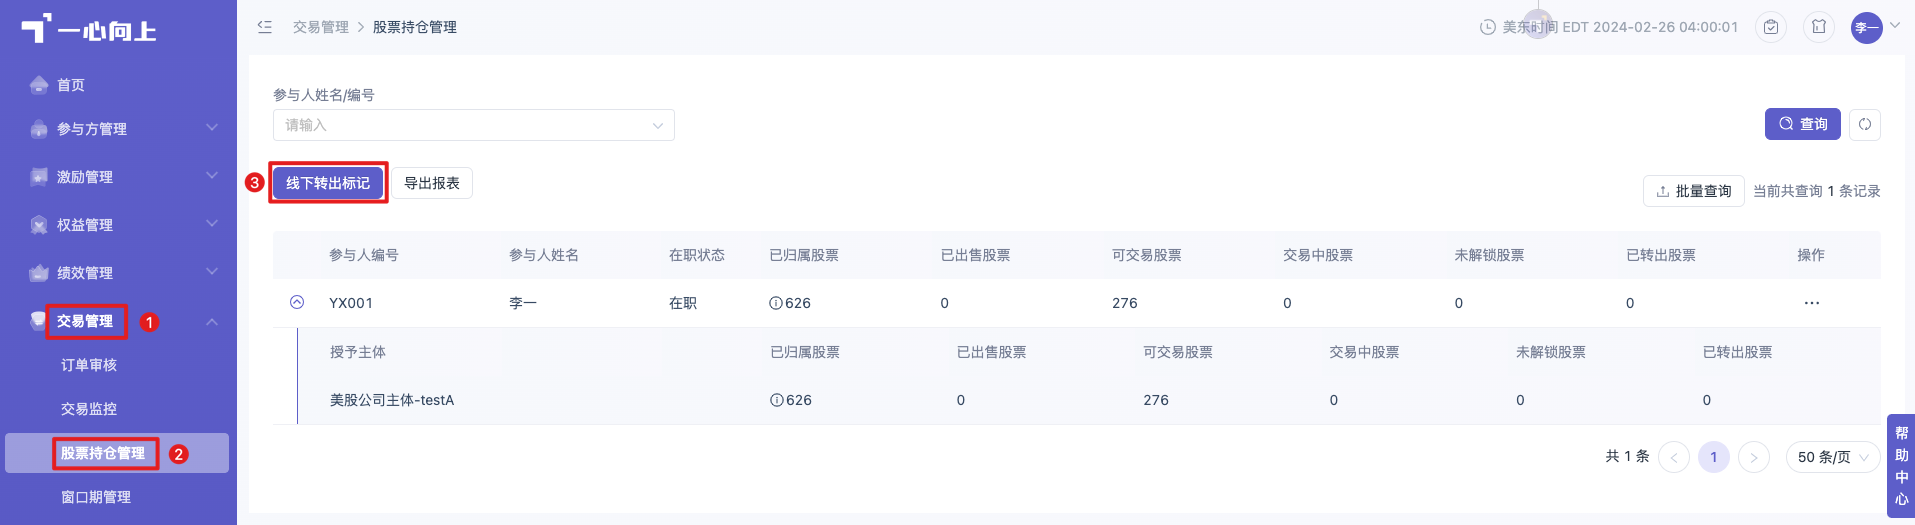Click the 查询 search button
The height and width of the screenshot is (525, 1915).
[x=1803, y=124]
